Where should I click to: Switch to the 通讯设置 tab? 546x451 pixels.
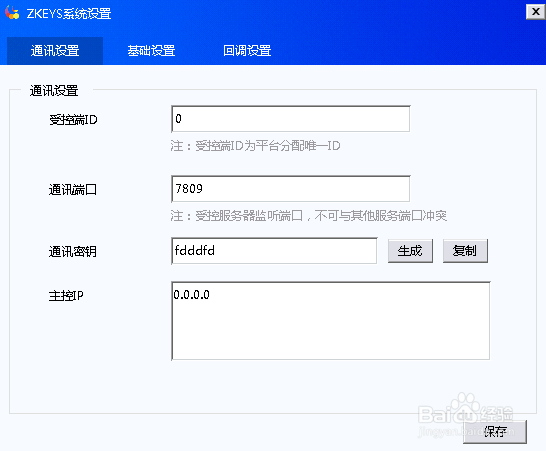(55, 51)
